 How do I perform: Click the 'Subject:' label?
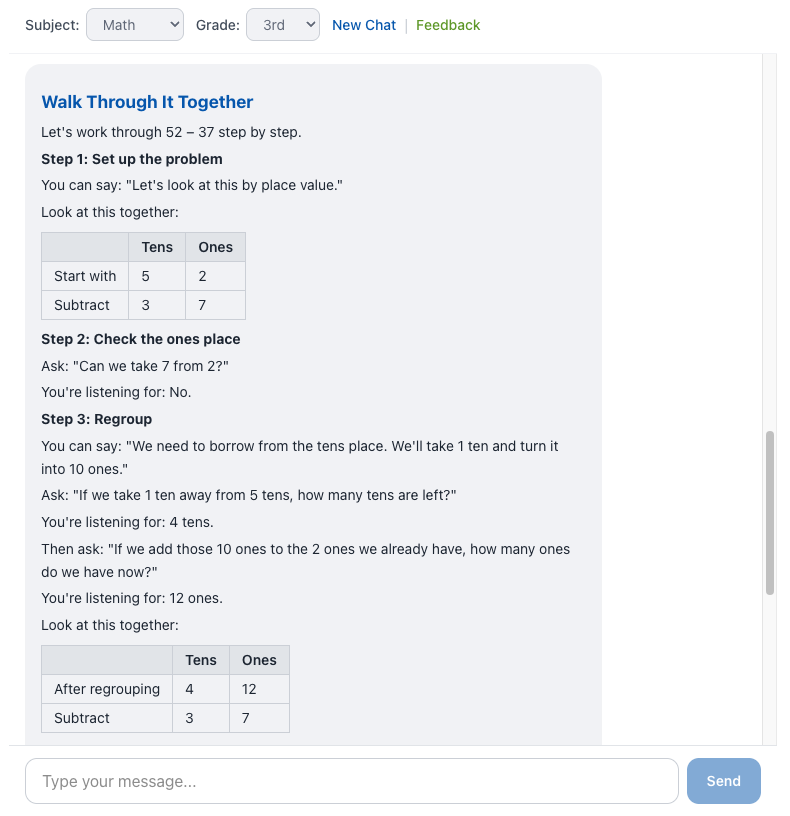[52, 25]
